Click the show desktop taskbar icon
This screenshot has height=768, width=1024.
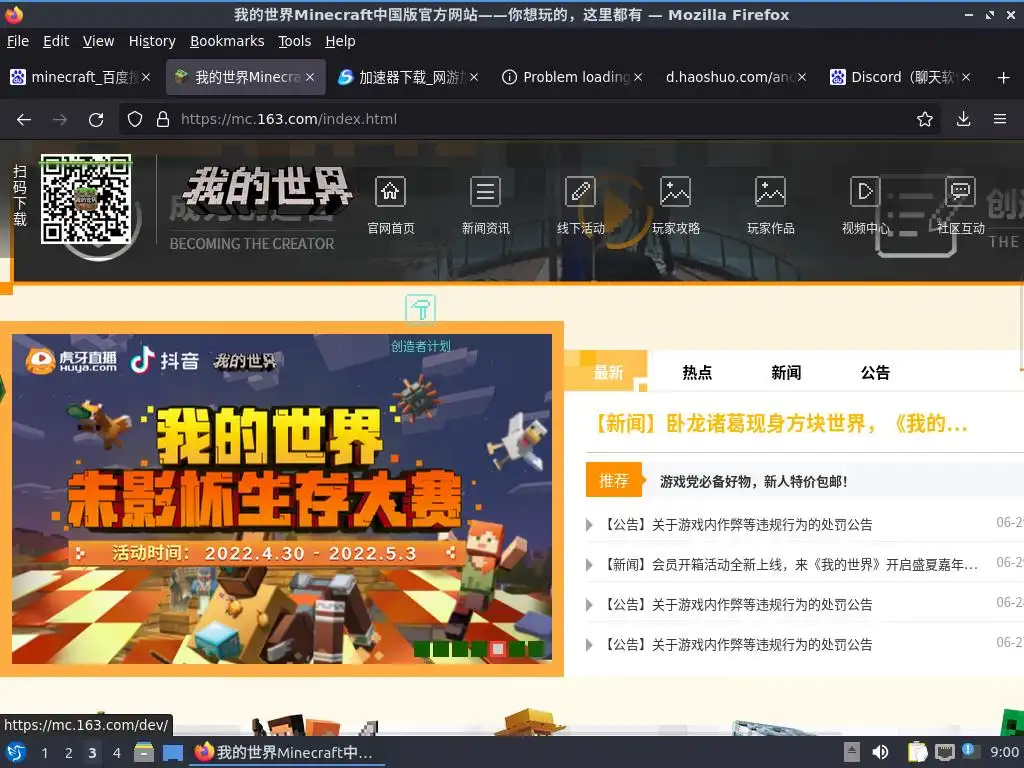[172, 752]
